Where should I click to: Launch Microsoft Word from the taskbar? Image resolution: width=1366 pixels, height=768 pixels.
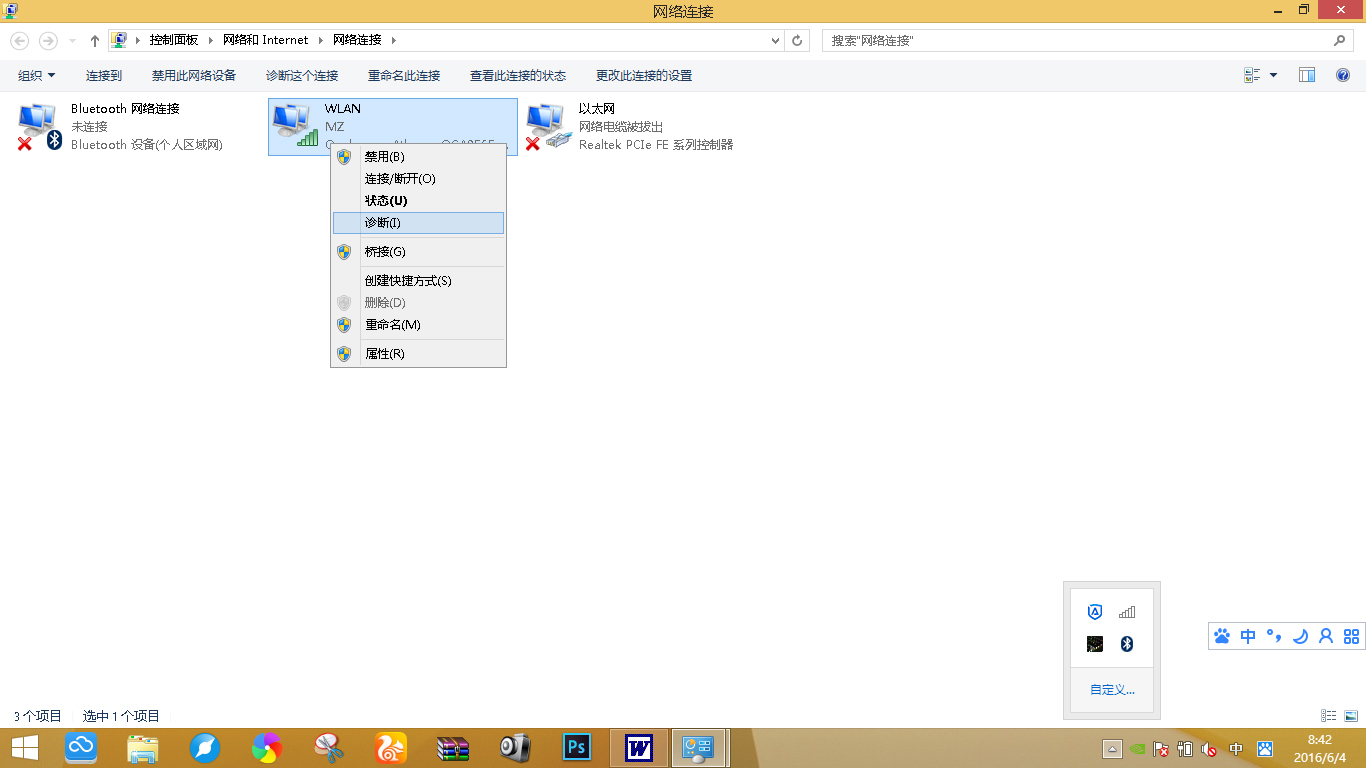(x=638, y=747)
